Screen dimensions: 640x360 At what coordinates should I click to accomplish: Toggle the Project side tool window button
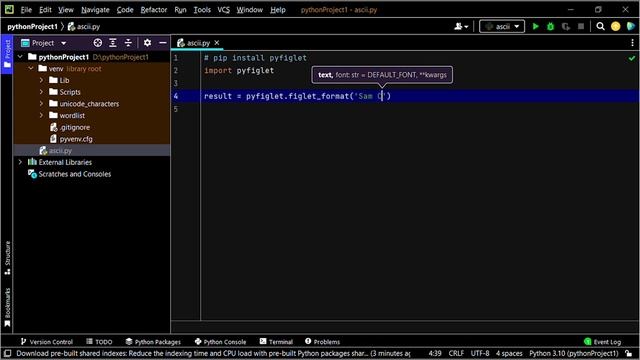click(x=7, y=54)
